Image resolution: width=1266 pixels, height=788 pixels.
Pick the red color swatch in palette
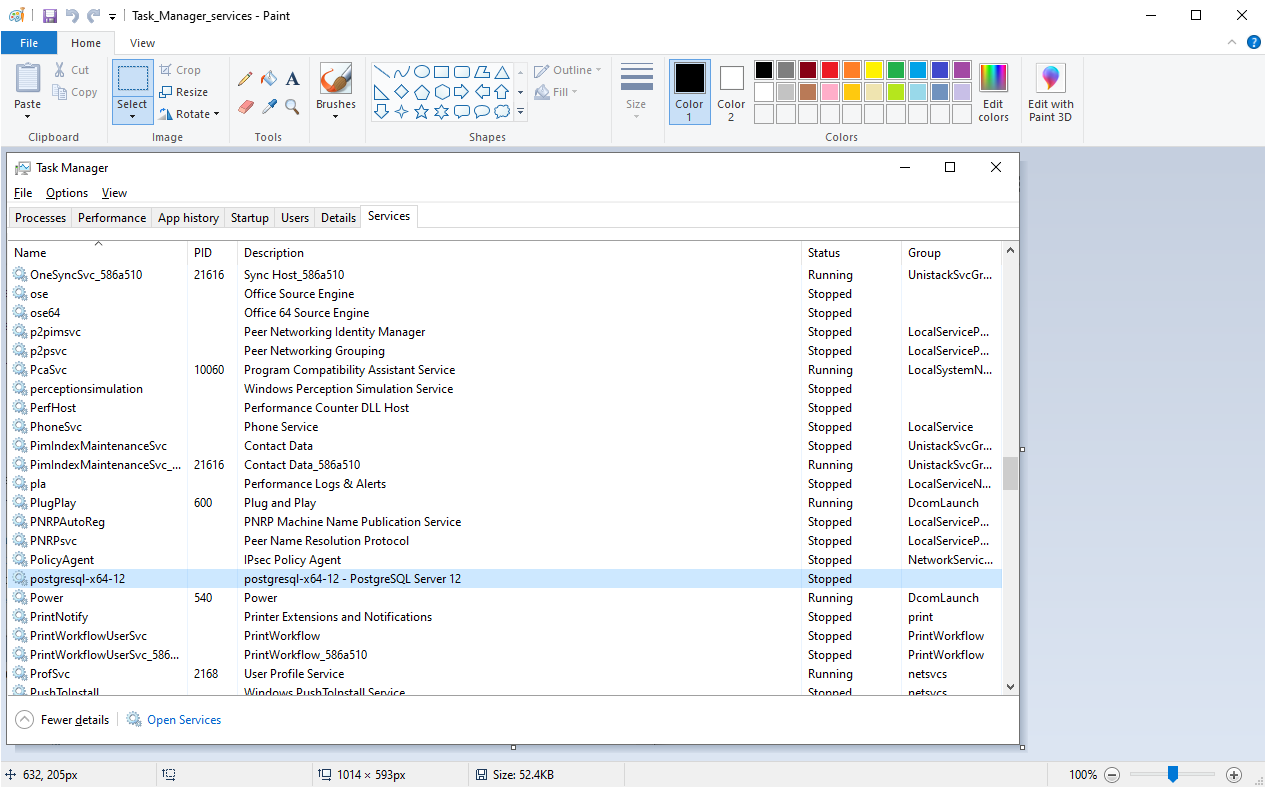coord(829,70)
